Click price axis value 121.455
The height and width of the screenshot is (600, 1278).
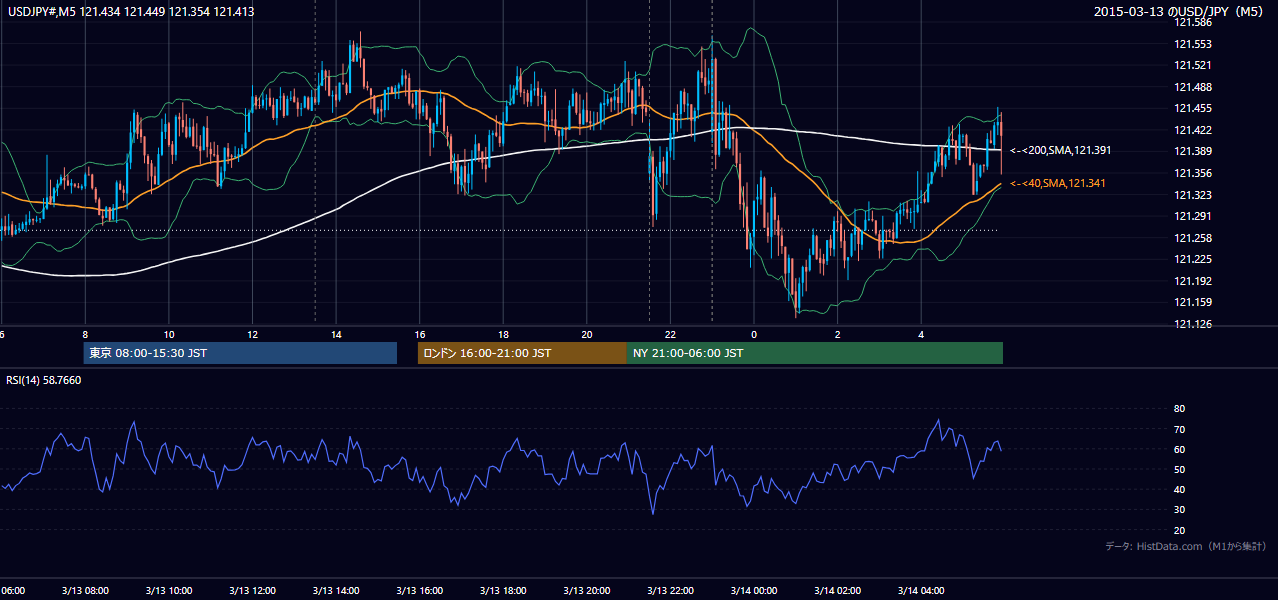(x=1192, y=109)
